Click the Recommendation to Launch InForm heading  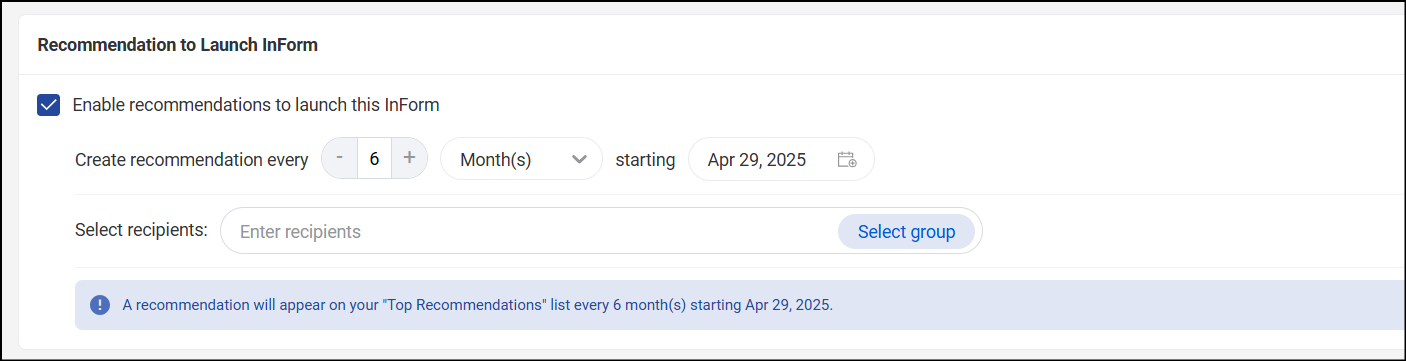(177, 45)
